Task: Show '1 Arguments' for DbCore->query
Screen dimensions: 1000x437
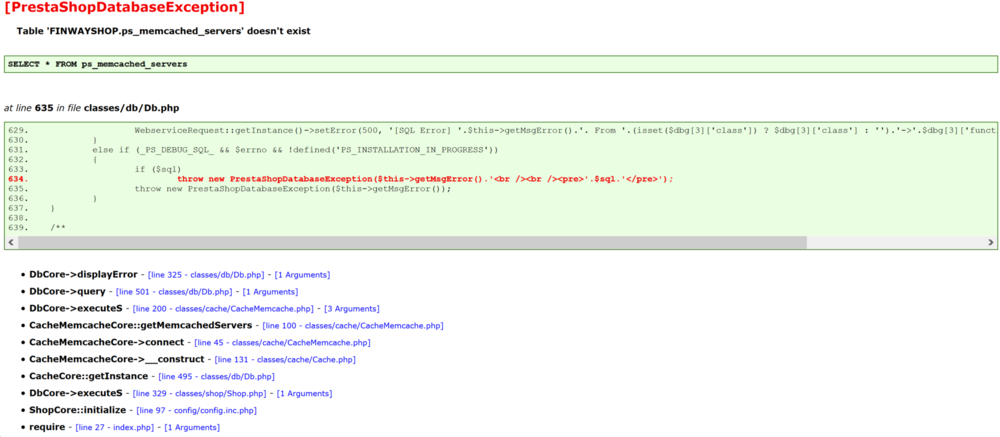Action: (x=270, y=292)
